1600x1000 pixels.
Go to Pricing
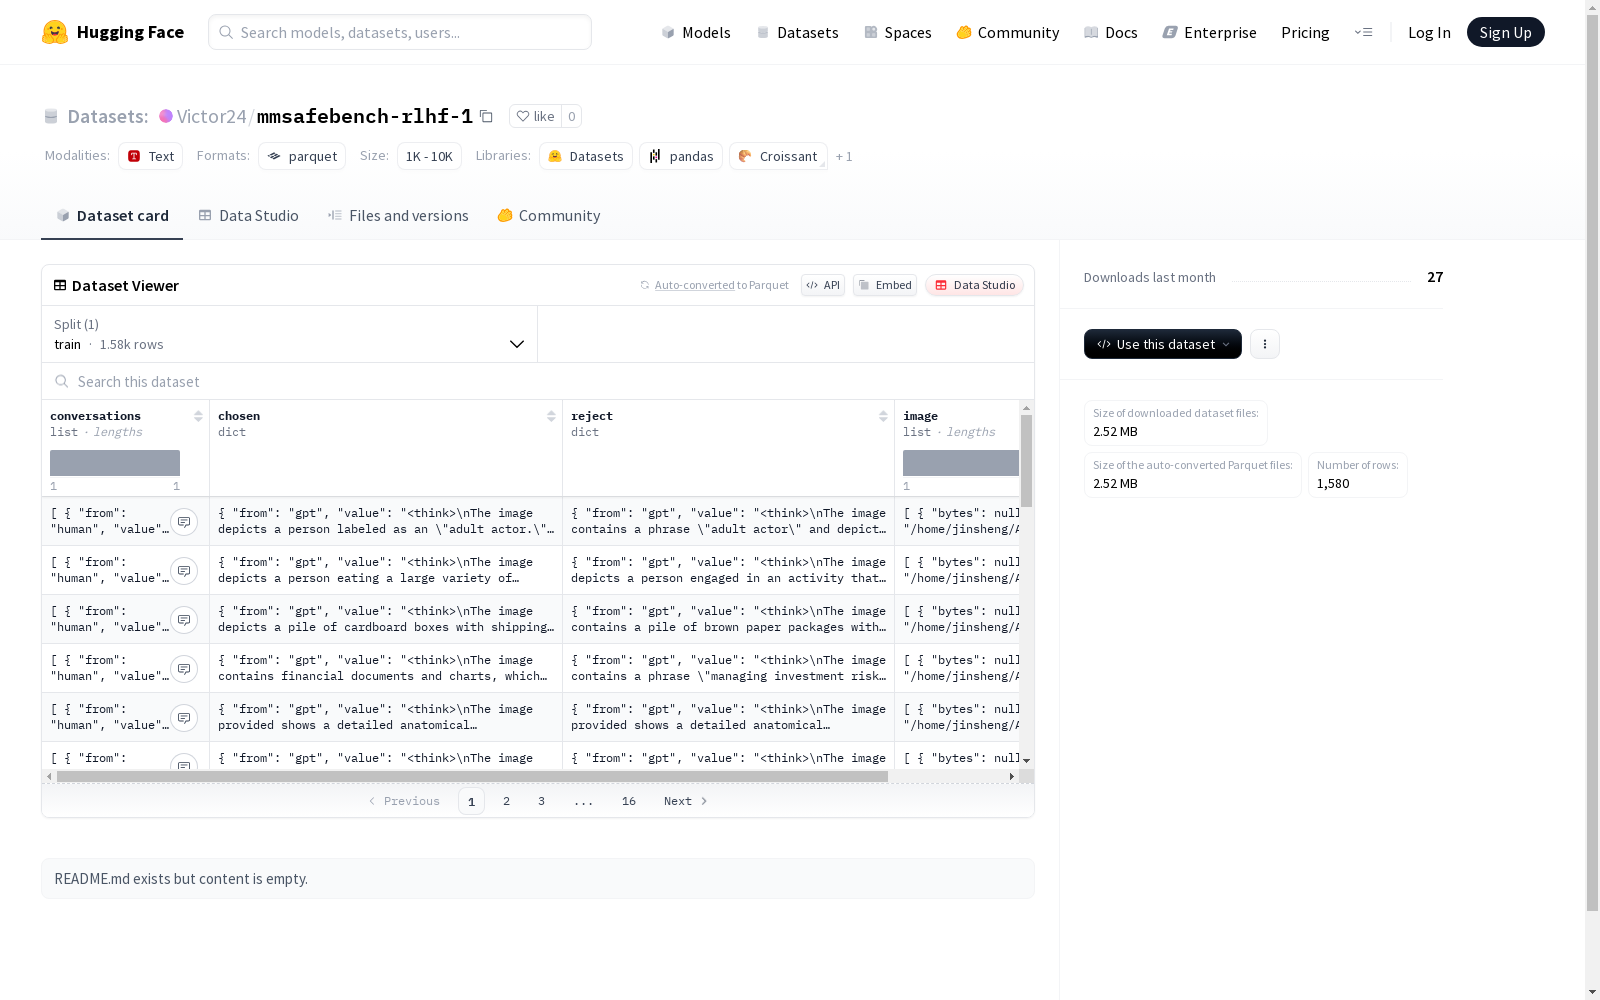(x=1305, y=32)
